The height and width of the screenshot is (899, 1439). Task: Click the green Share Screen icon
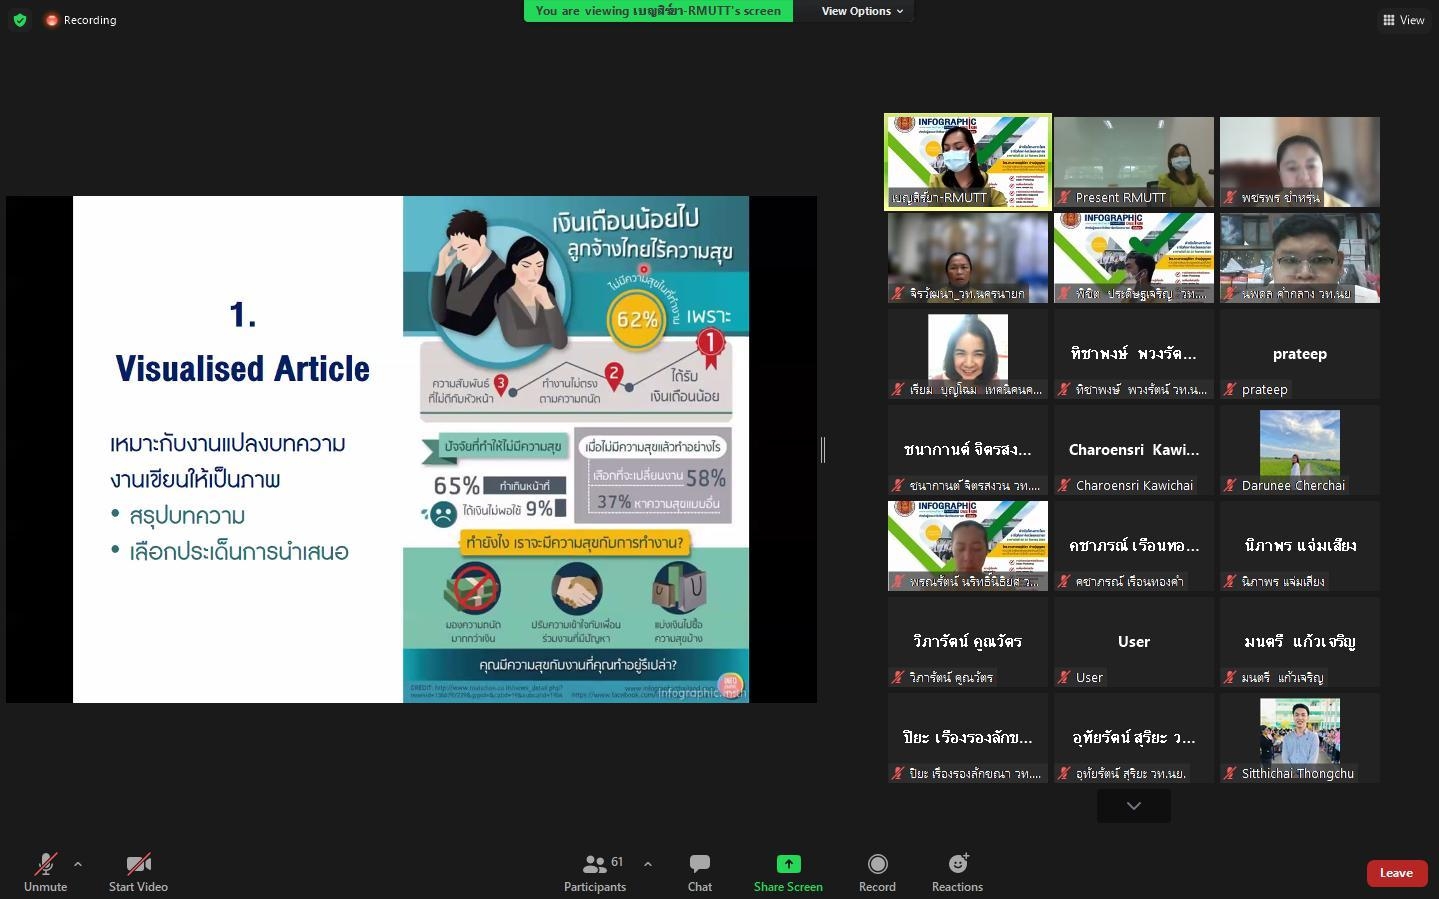click(788, 864)
